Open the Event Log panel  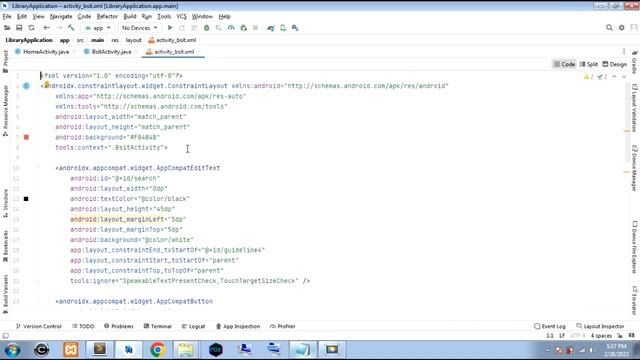550,326
